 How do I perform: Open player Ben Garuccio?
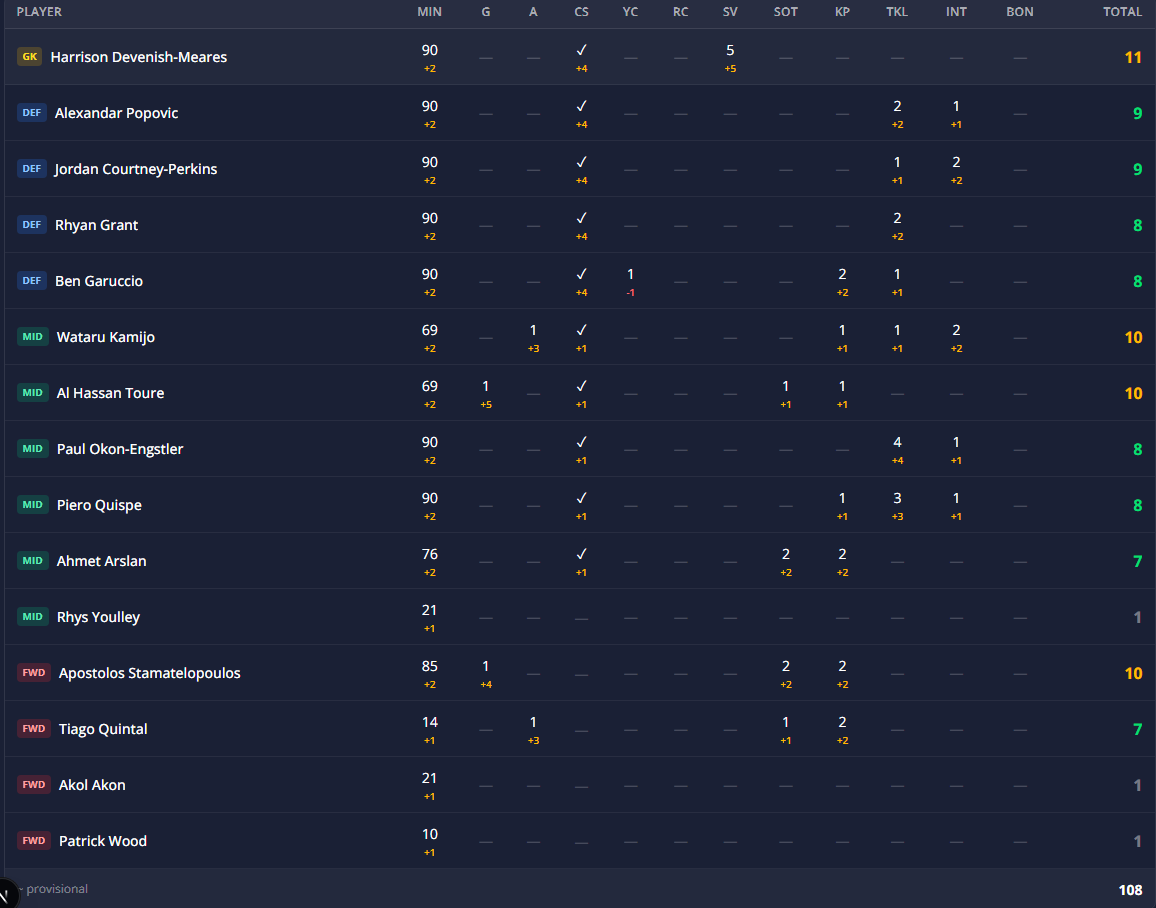[99, 281]
